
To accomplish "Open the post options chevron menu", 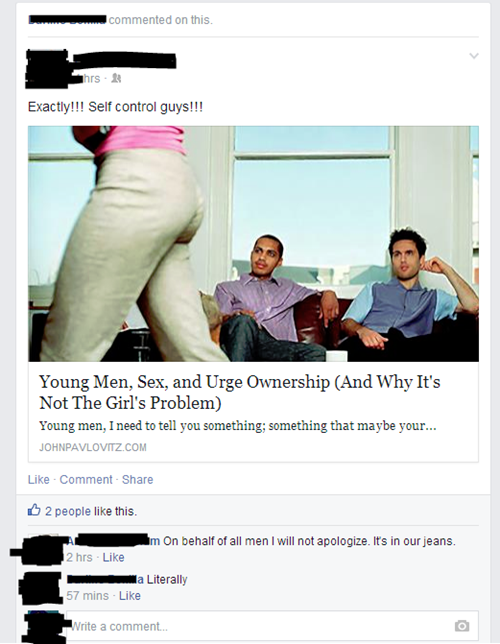I will coord(474,56).
